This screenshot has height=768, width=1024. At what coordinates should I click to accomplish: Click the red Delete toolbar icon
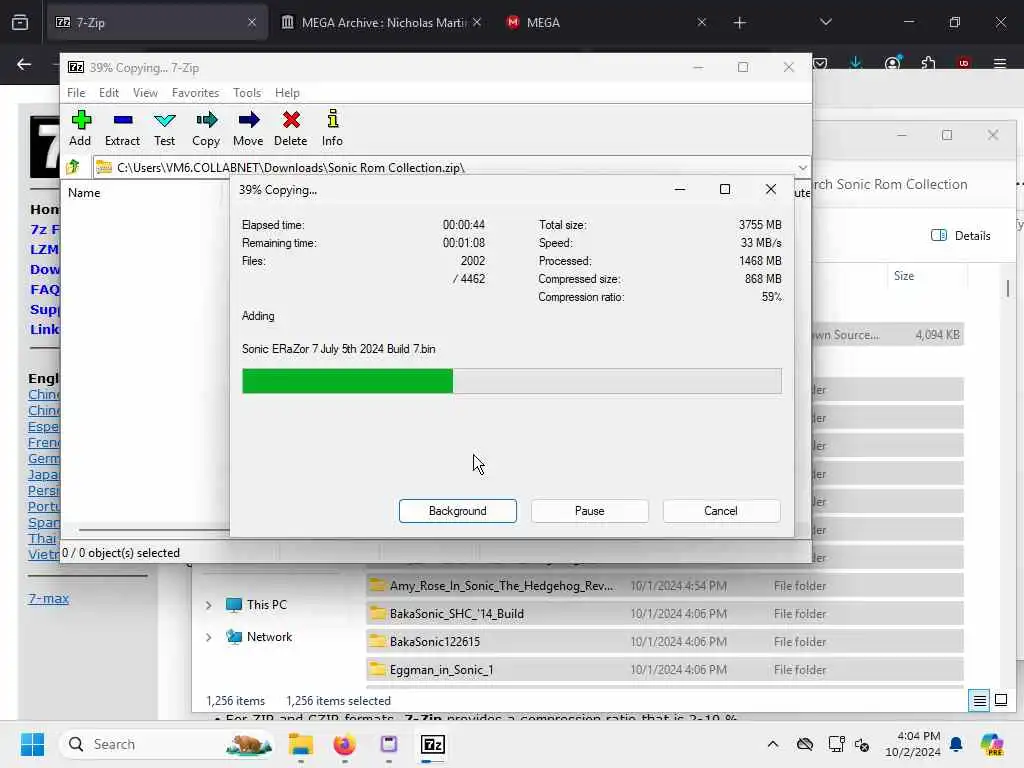point(291,128)
